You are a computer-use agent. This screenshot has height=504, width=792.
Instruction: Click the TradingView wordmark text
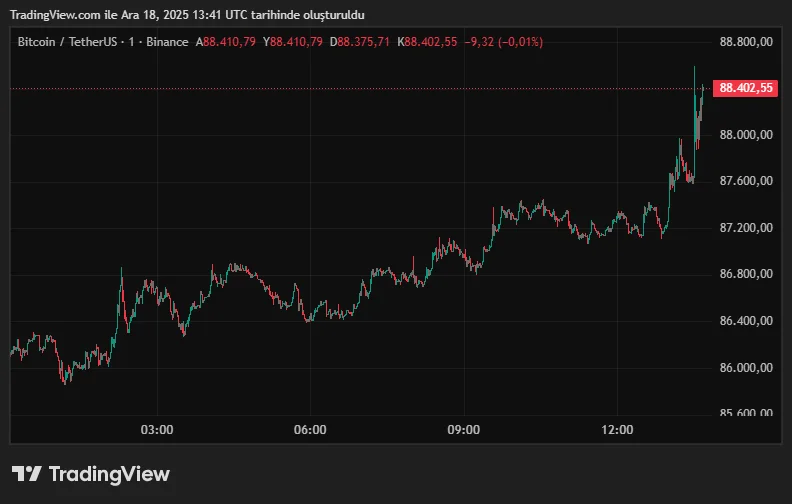coord(109,474)
